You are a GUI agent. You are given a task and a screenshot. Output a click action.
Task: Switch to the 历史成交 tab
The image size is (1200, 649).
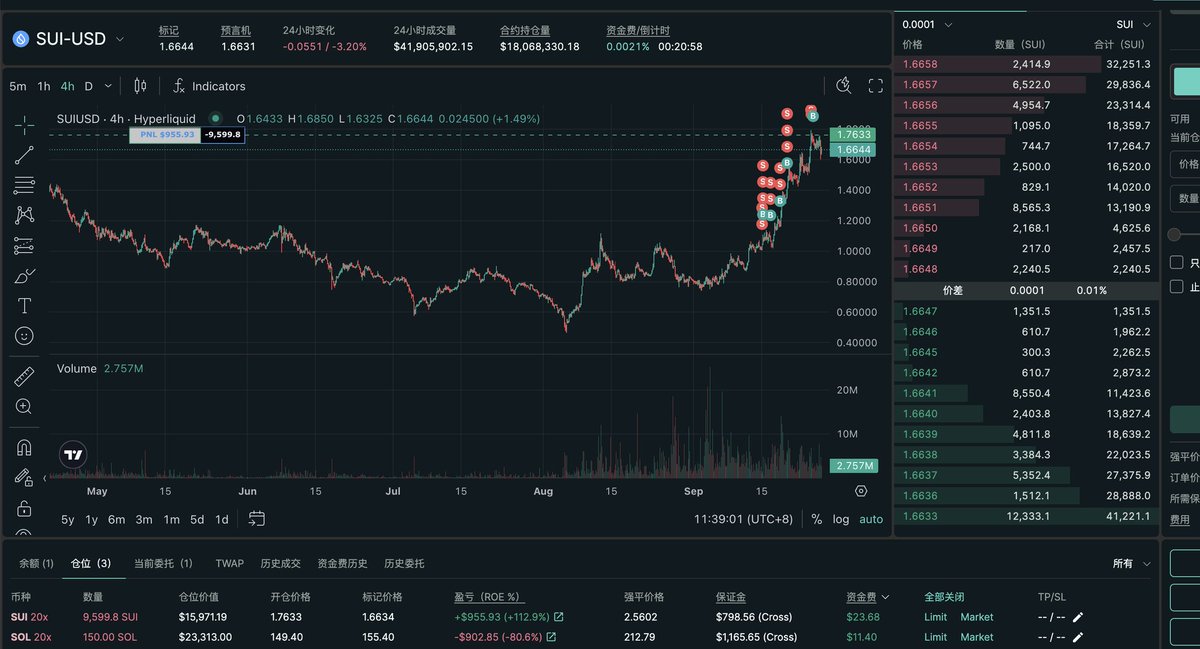[x=280, y=563]
